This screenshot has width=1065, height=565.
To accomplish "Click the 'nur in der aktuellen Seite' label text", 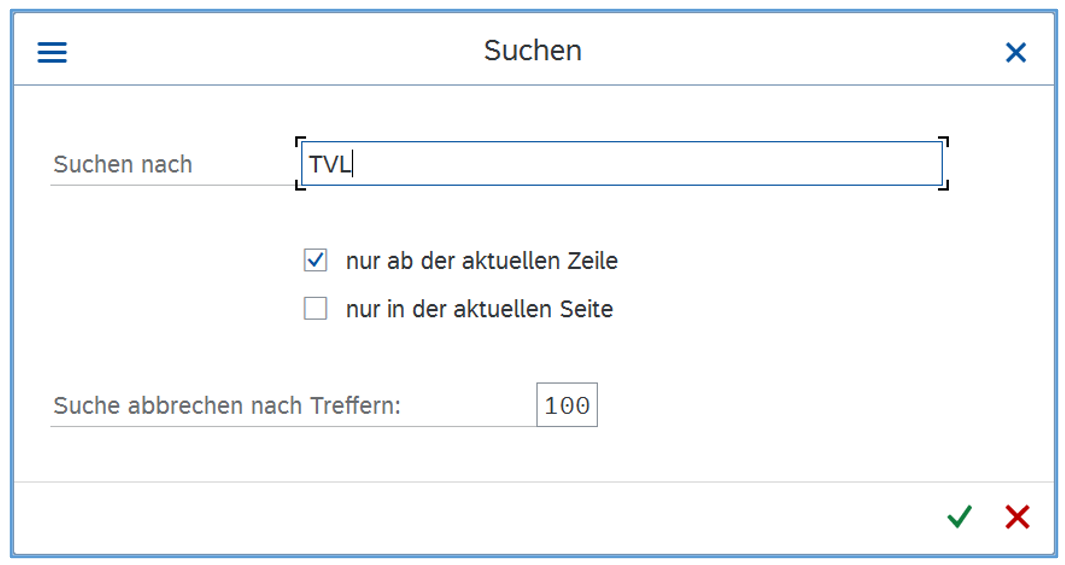I will (479, 310).
